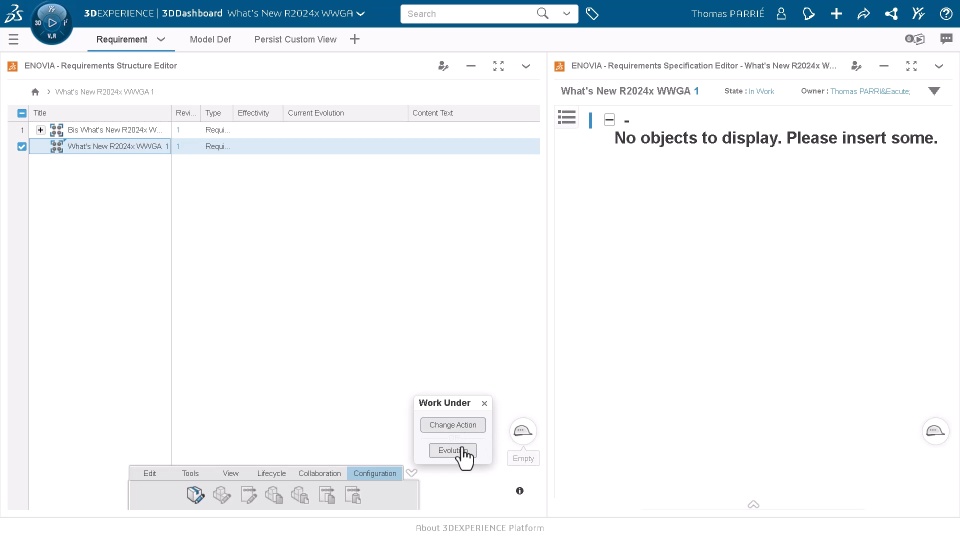Open Requirement tab dropdown chevron
The image size is (960, 540).
(161, 39)
